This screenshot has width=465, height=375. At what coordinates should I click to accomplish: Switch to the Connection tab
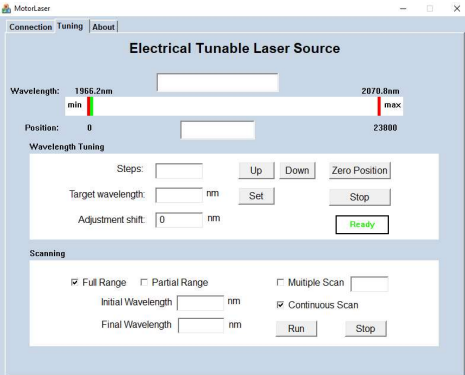click(x=31, y=27)
